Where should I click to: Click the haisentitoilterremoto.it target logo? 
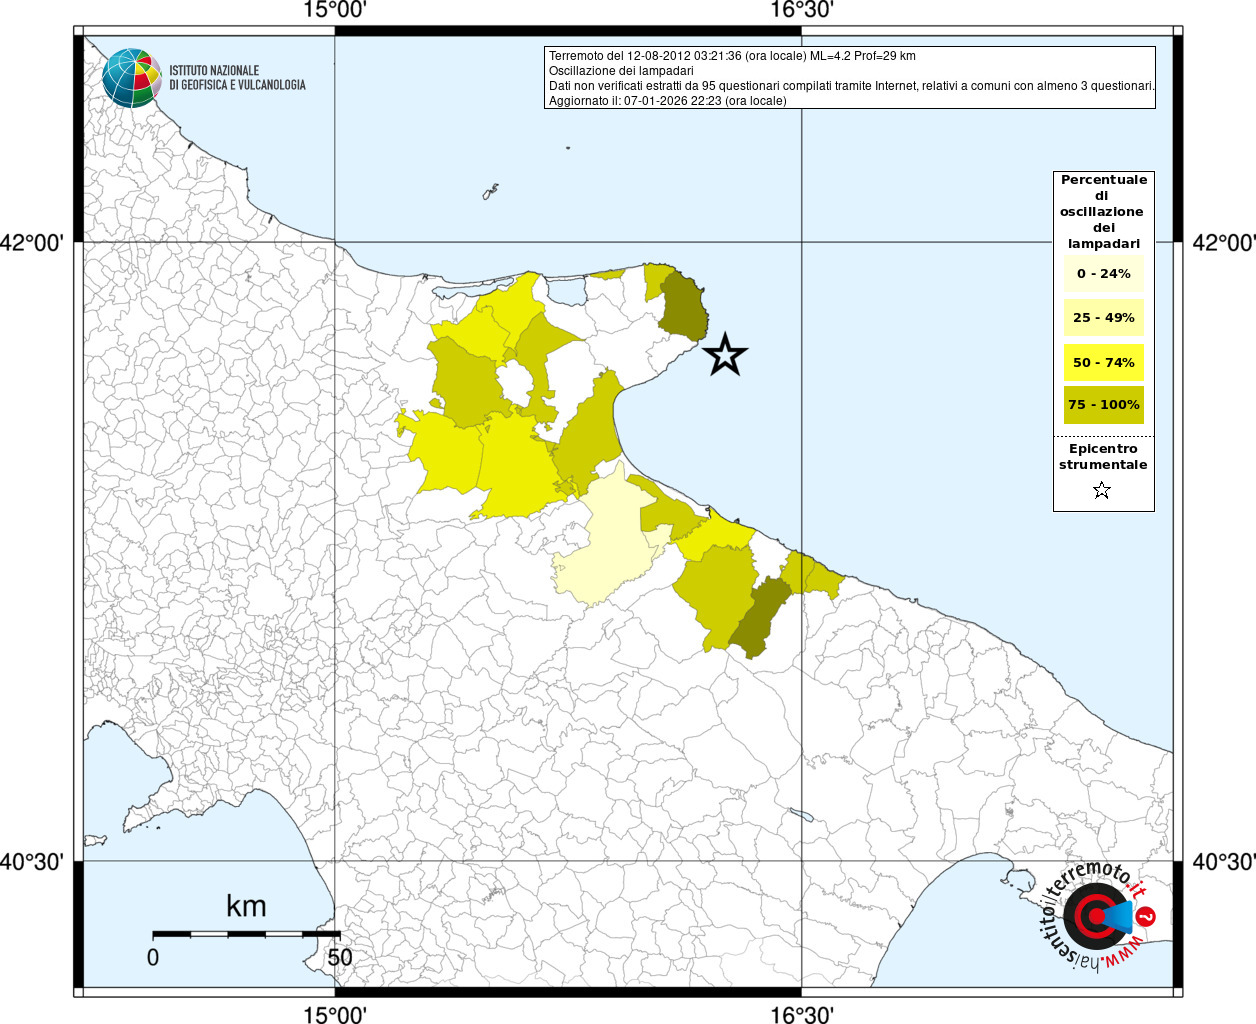point(1098,917)
